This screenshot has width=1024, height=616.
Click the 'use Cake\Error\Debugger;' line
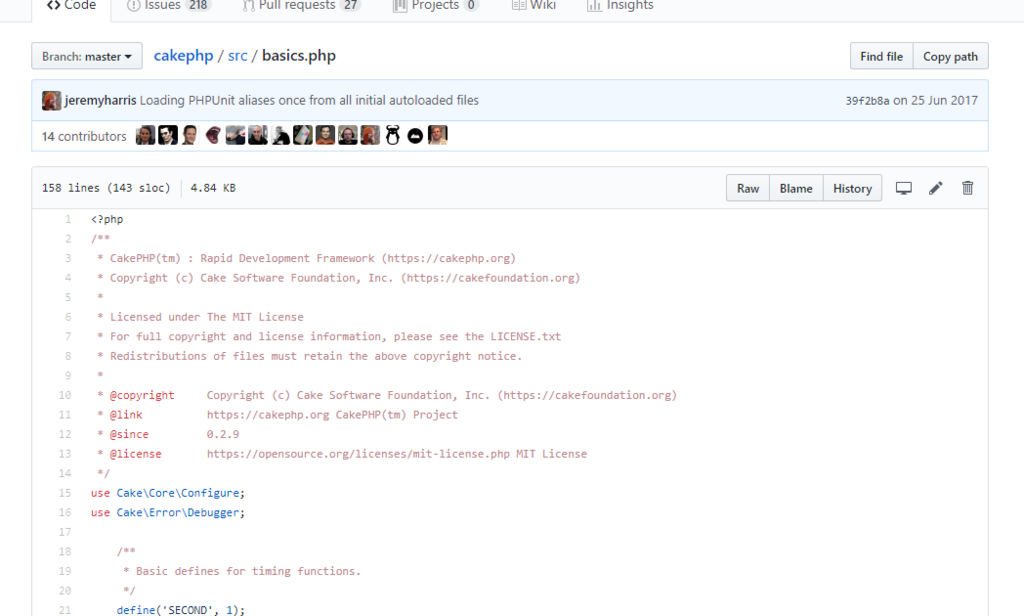[x=168, y=513]
